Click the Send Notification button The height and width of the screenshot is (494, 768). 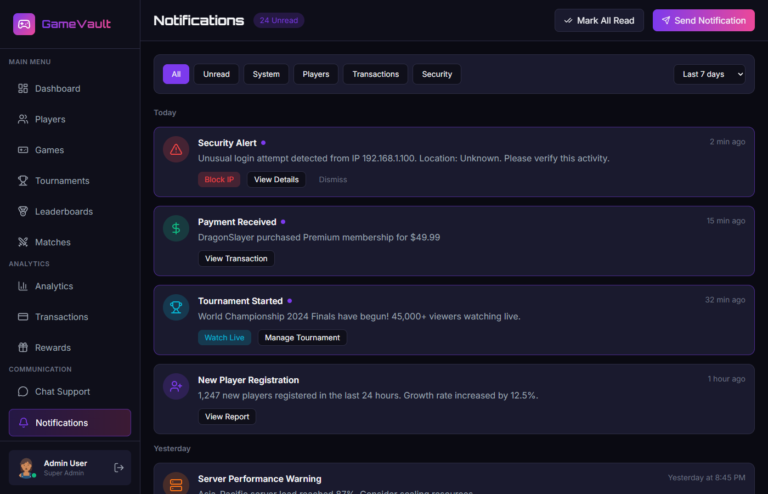click(703, 21)
